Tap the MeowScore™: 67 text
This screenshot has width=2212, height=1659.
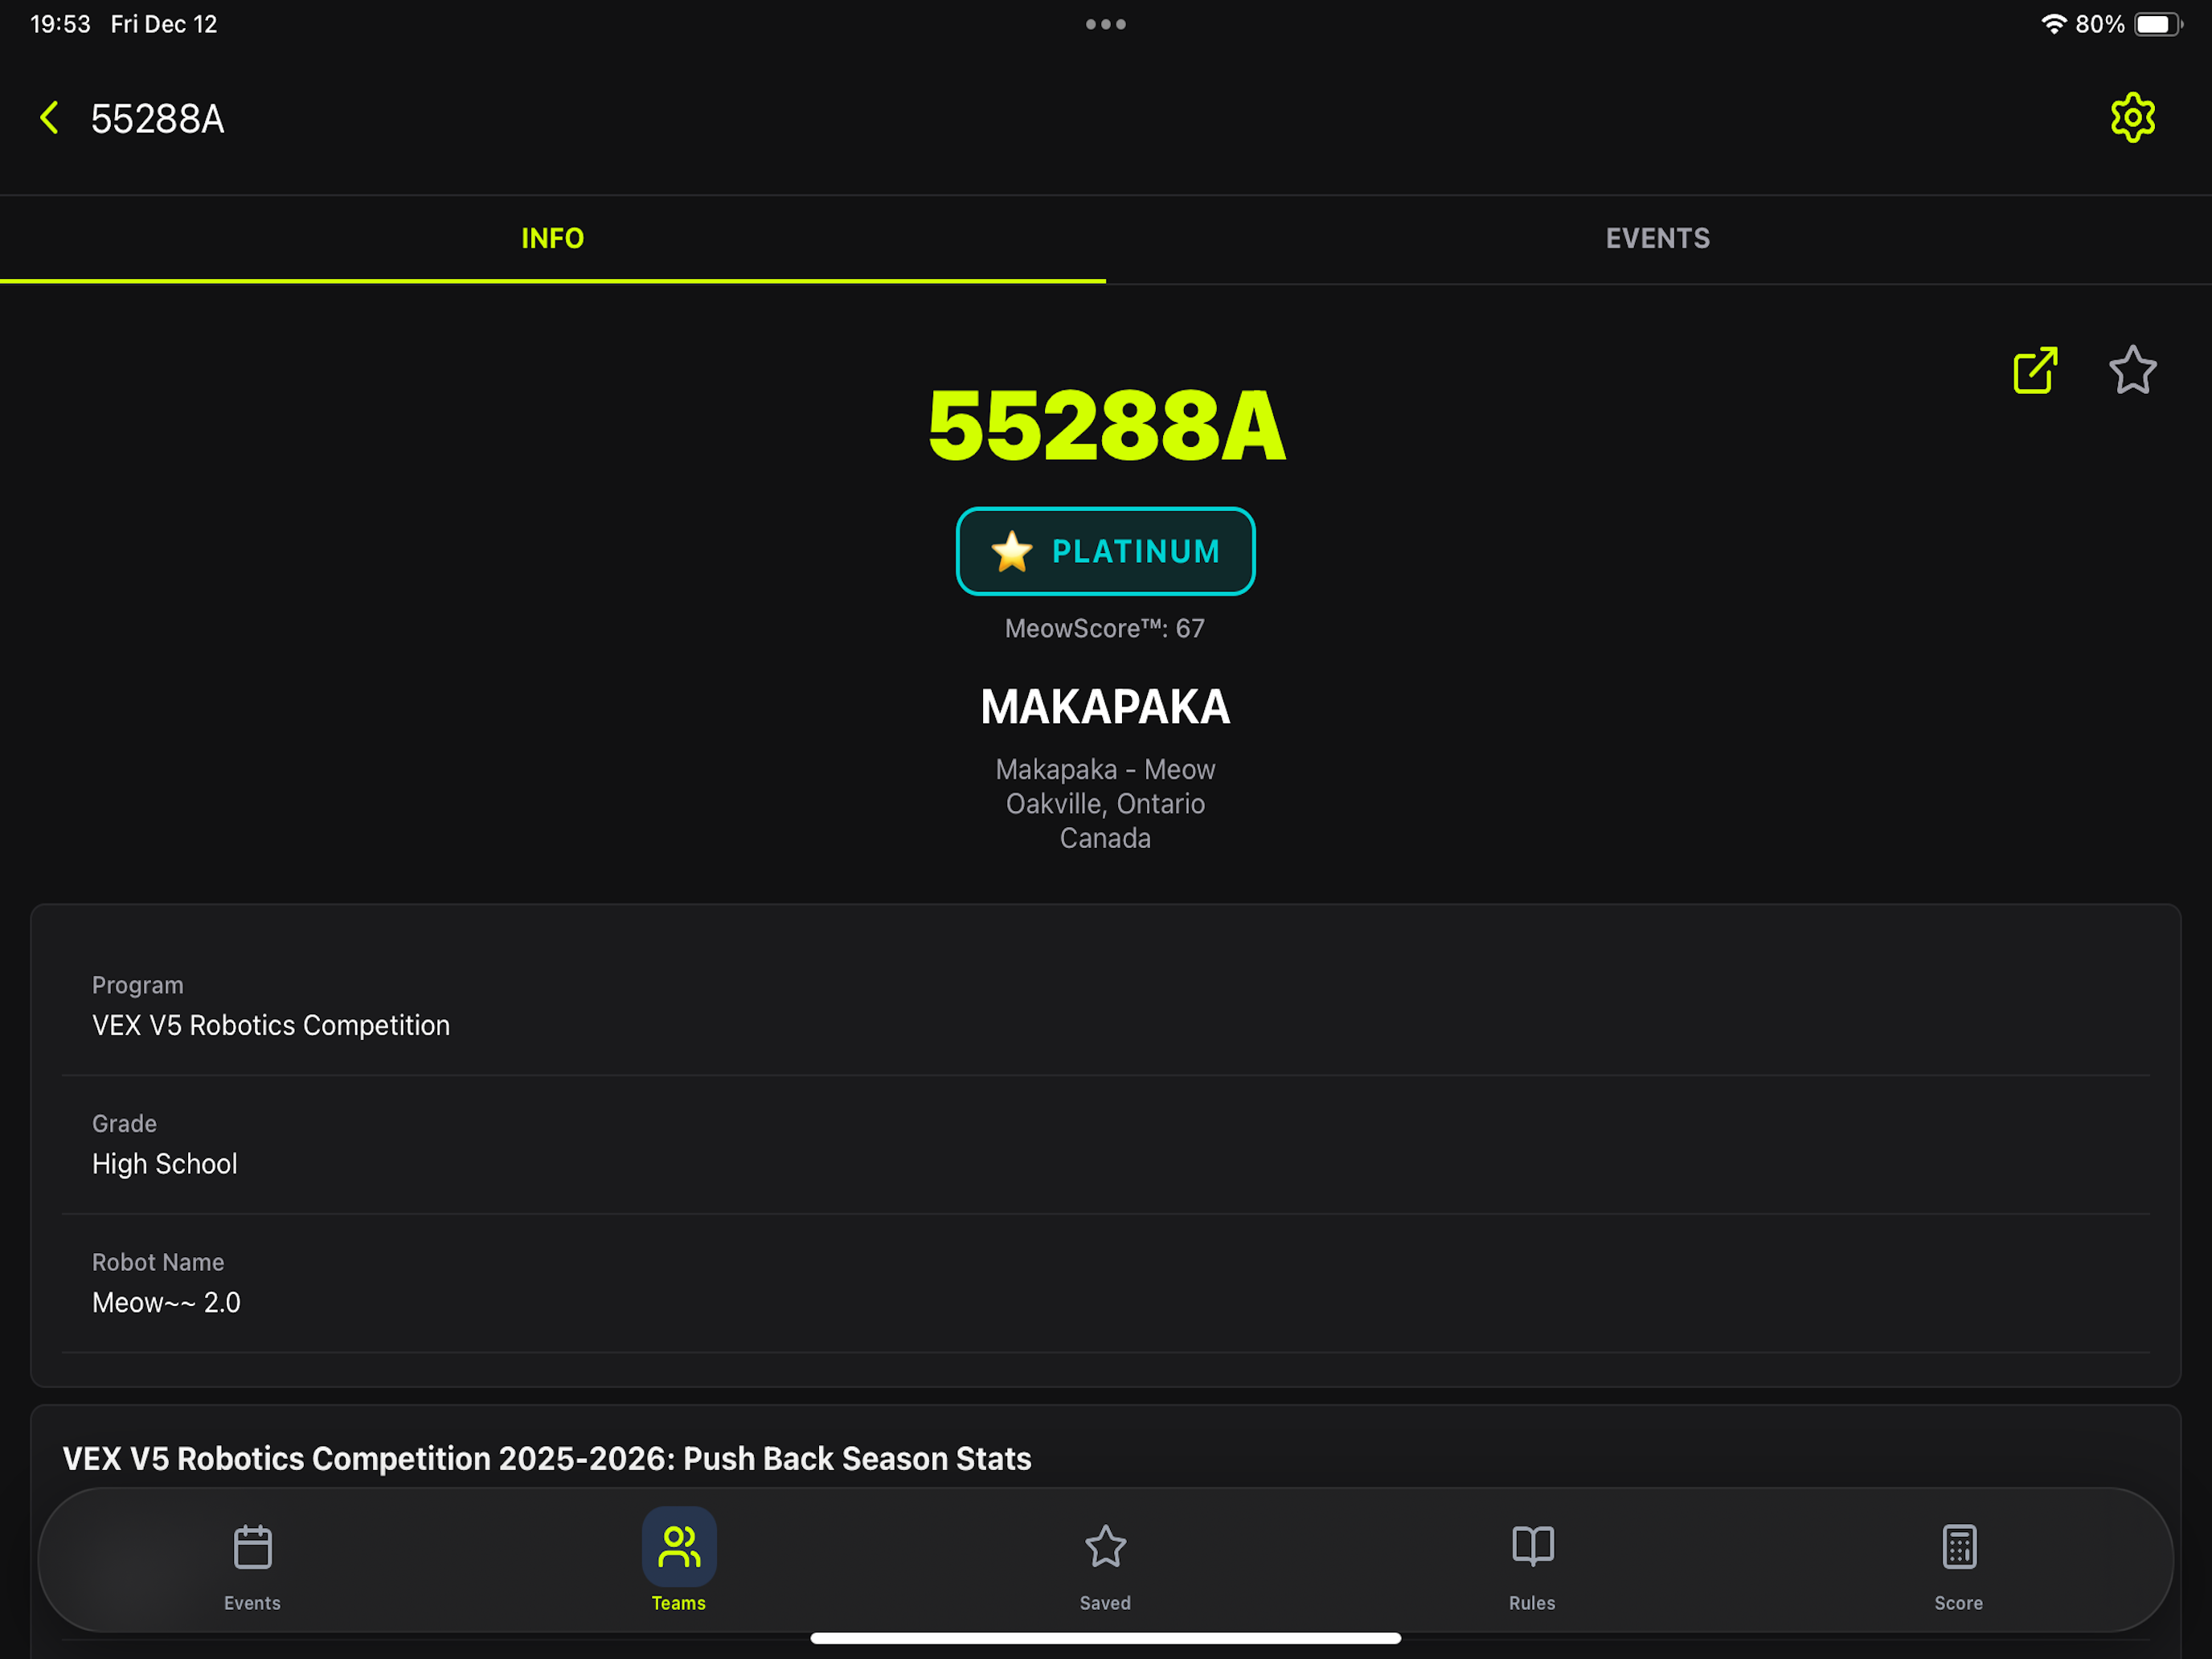pyautogui.click(x=1105, y=628)
